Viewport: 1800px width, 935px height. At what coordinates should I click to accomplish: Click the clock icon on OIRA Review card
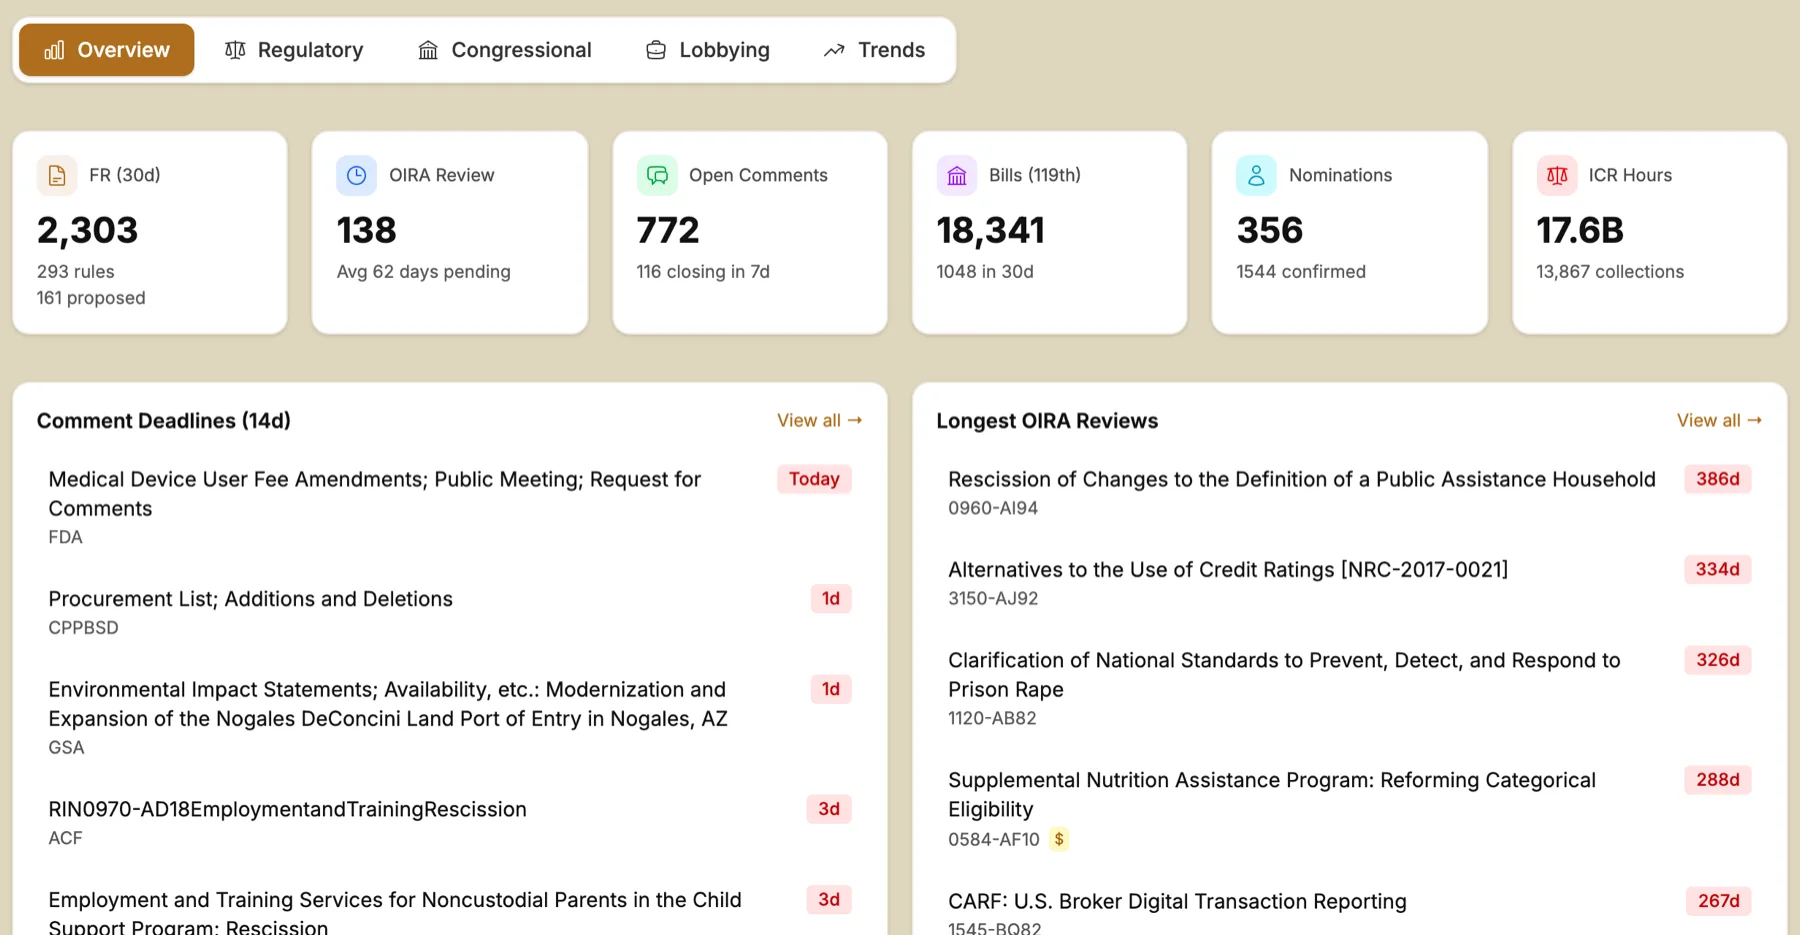point(357,176)
